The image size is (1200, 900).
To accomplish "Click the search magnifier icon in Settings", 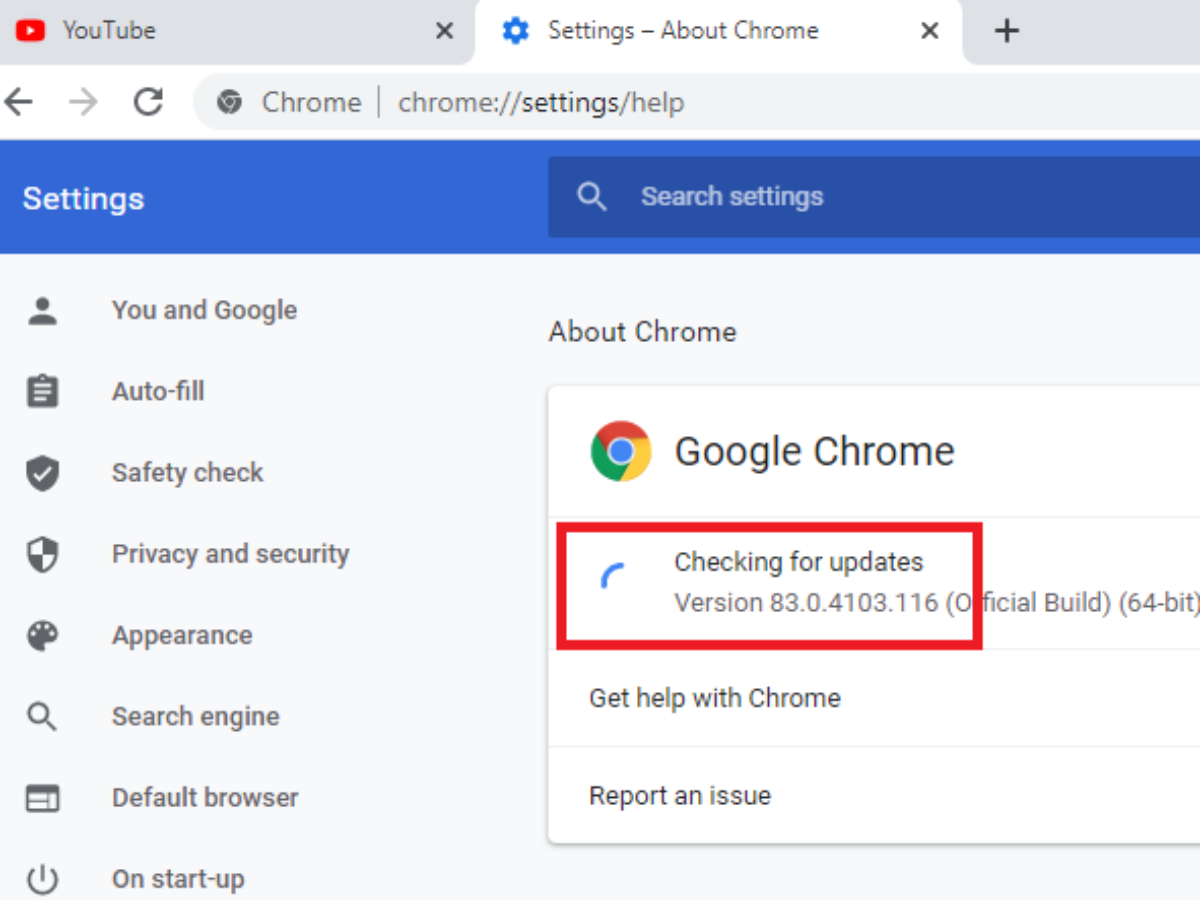I will click(x=592, y=196).
